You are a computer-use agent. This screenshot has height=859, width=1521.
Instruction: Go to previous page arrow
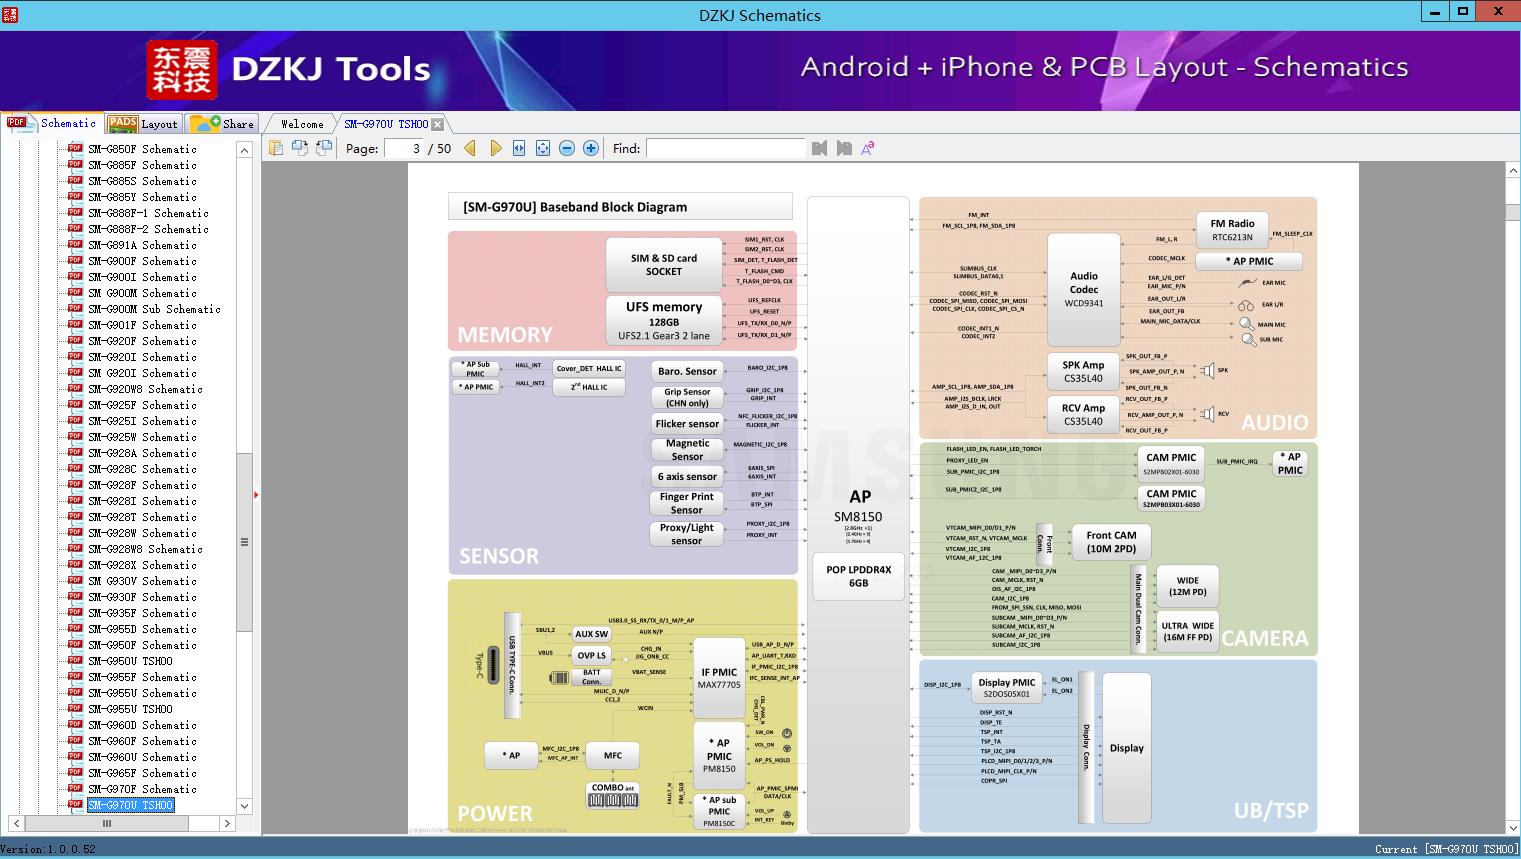tap(470, 148)
